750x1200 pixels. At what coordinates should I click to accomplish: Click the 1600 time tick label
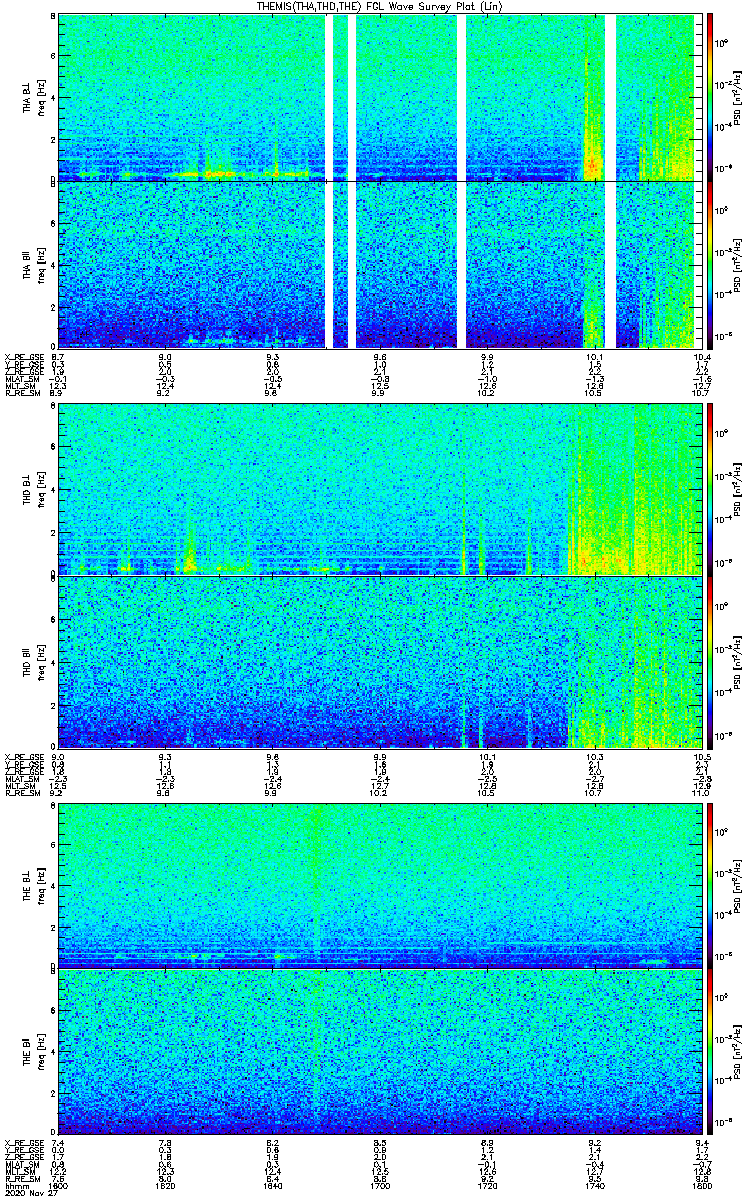[x=60, y=1185]
